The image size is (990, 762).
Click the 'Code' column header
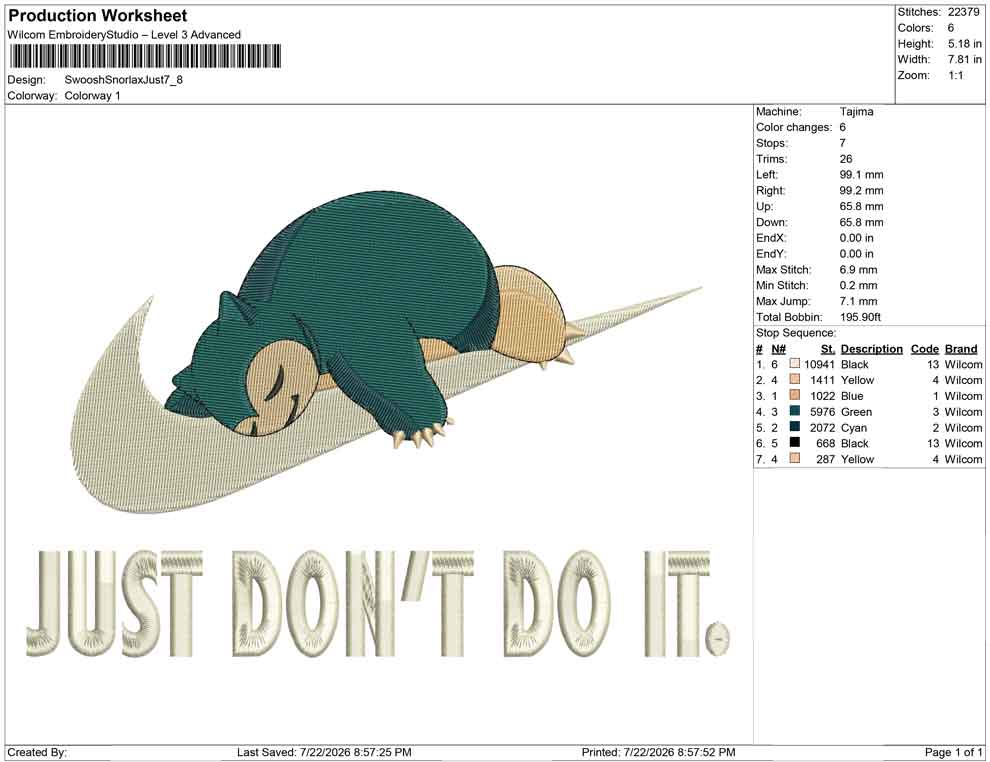pos(925,348)
